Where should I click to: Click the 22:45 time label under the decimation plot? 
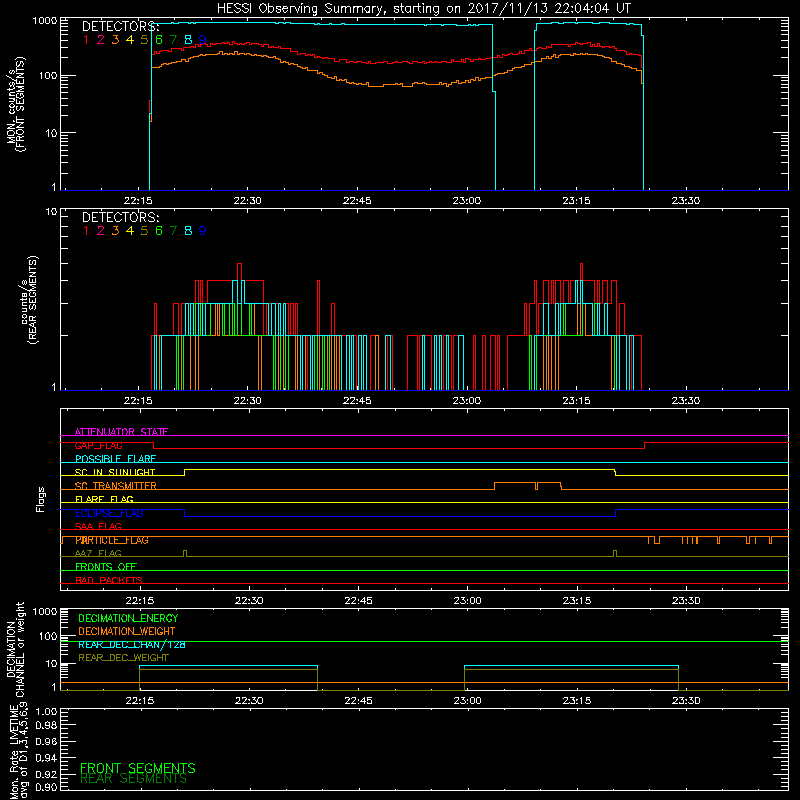[358, 701]
